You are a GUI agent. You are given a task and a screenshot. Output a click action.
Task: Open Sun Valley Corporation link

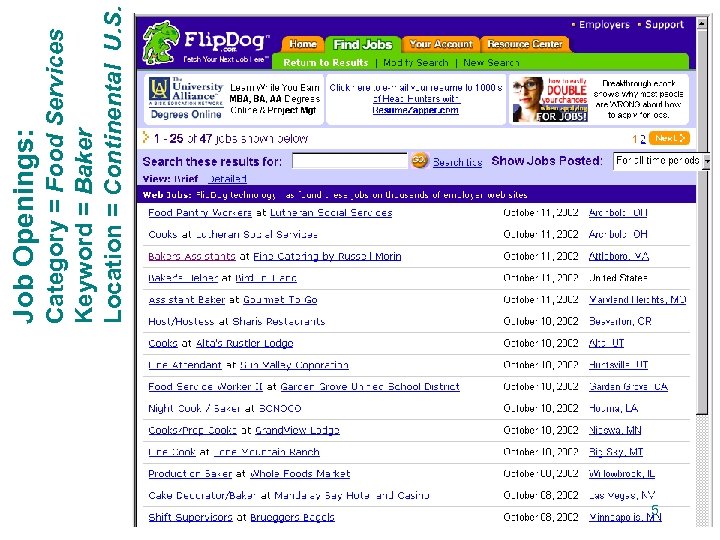coord(294,365)
